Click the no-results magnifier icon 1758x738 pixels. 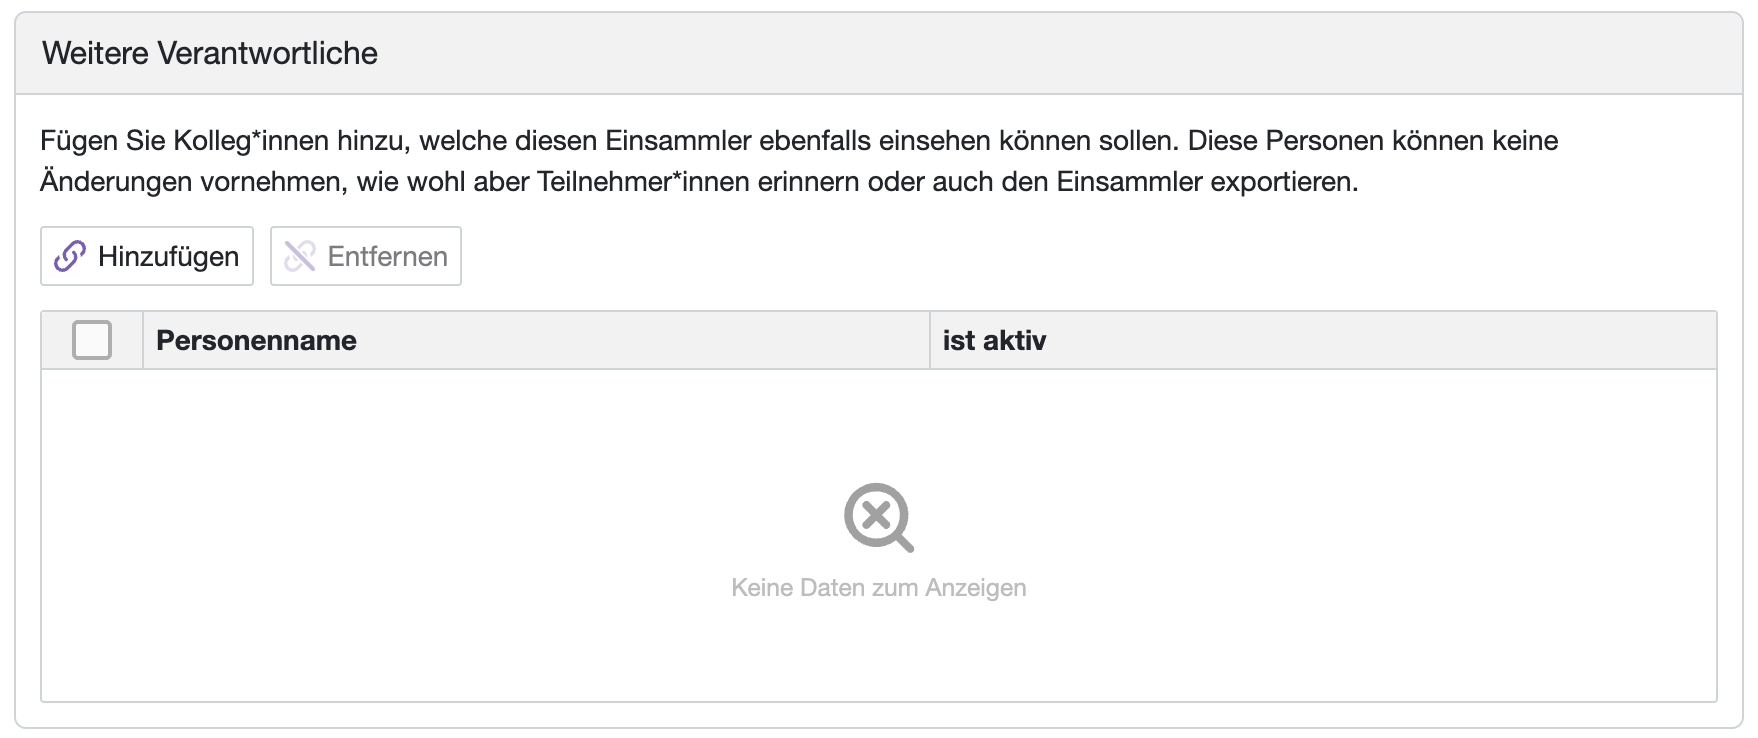[878, 517]
